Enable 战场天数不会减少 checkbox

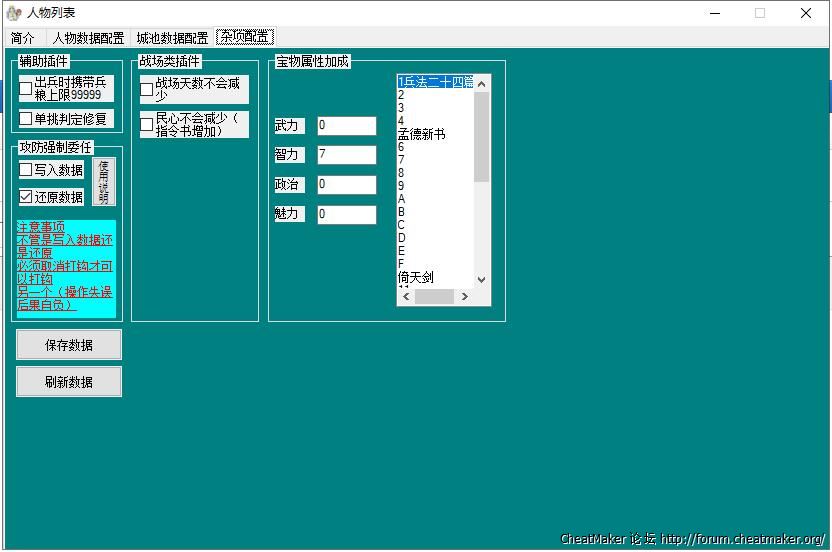tap(147, 90)
